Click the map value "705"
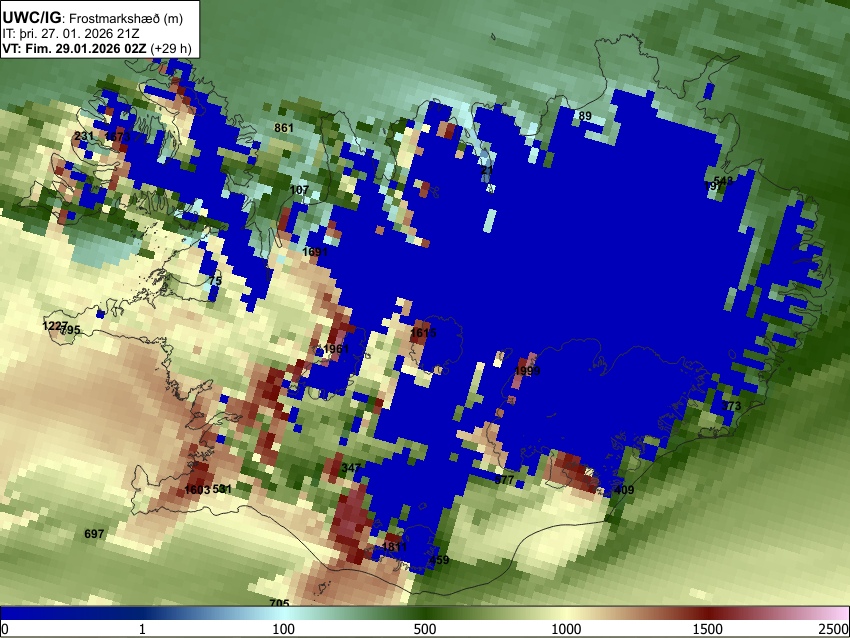 coord(279,603)
